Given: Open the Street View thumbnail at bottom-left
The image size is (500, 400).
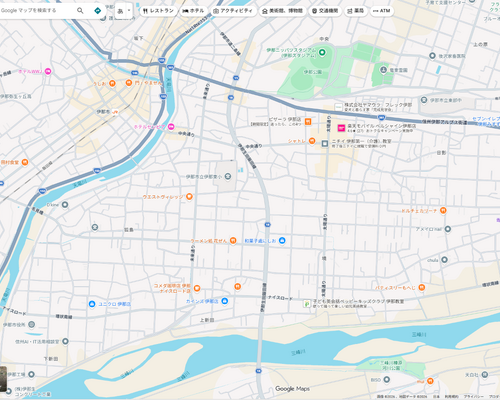Looking at the screenshot, I should pyautogui.click(x=3, y=379).
